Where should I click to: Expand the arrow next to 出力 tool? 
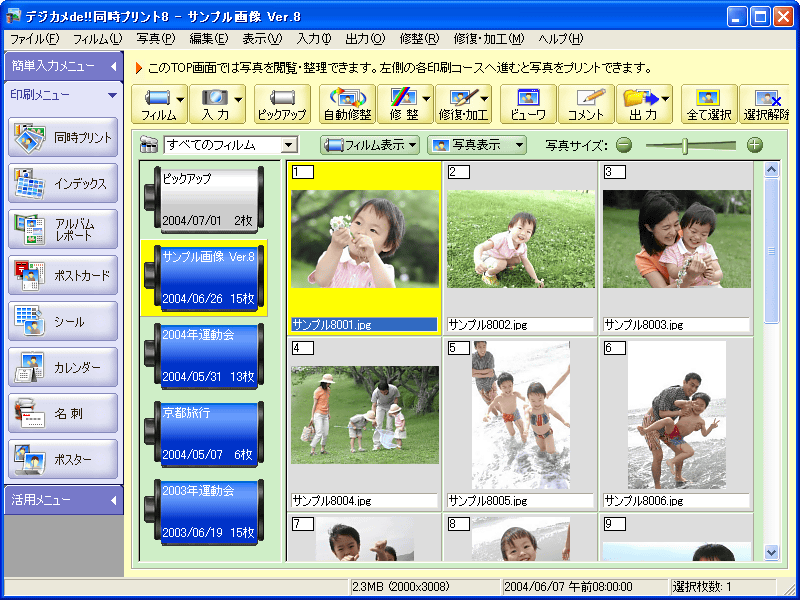tap(666, 99)
